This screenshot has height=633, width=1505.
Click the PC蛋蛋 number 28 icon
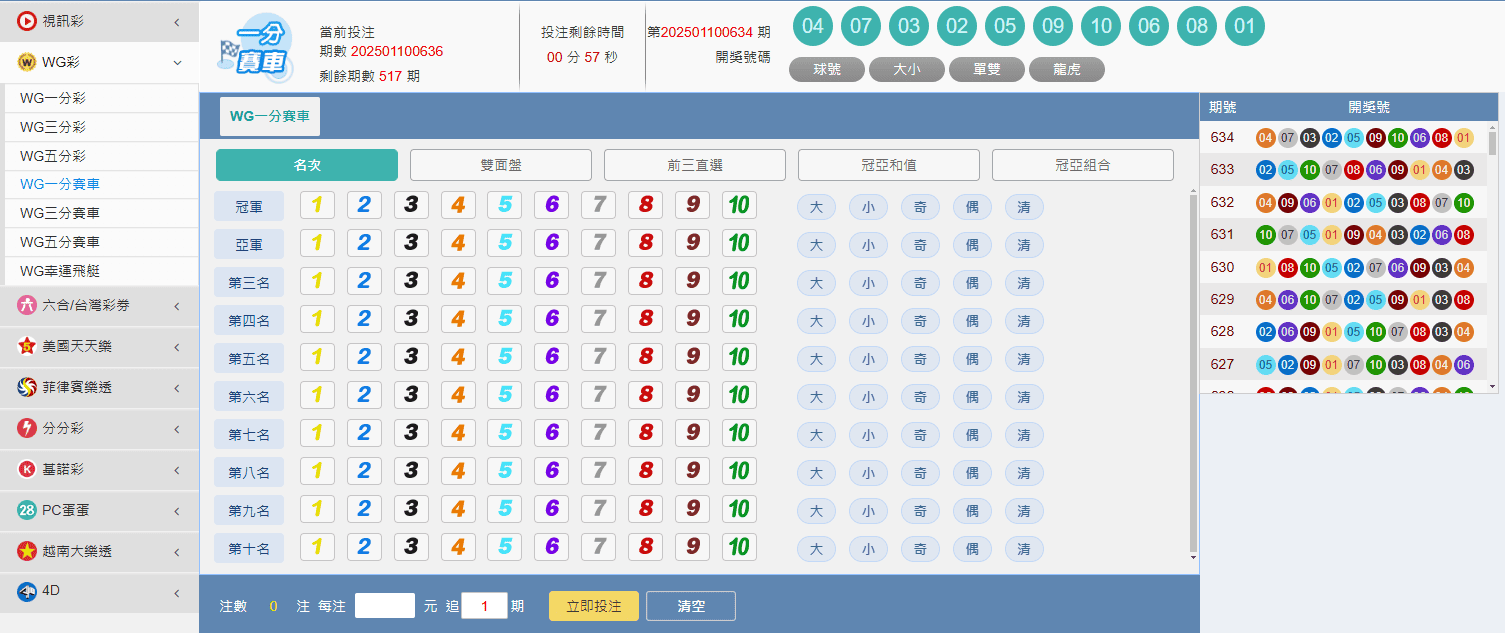(x=27, y=510)
